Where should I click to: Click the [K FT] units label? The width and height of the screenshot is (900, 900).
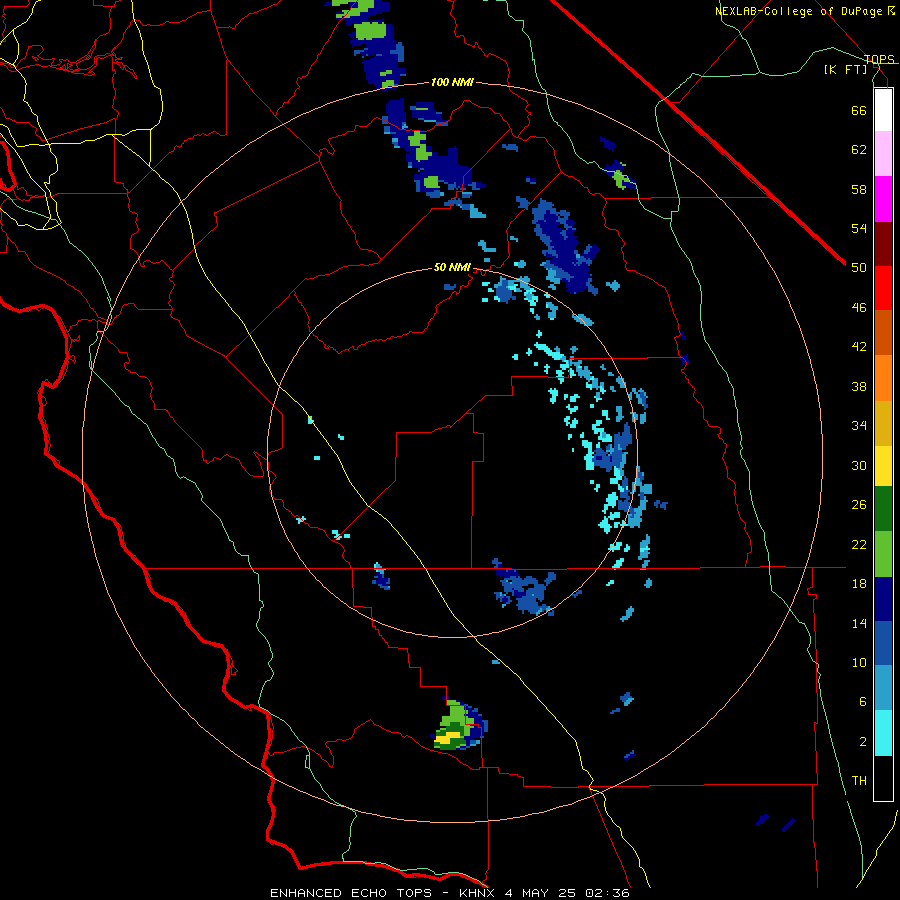click(x=845, y=69)
